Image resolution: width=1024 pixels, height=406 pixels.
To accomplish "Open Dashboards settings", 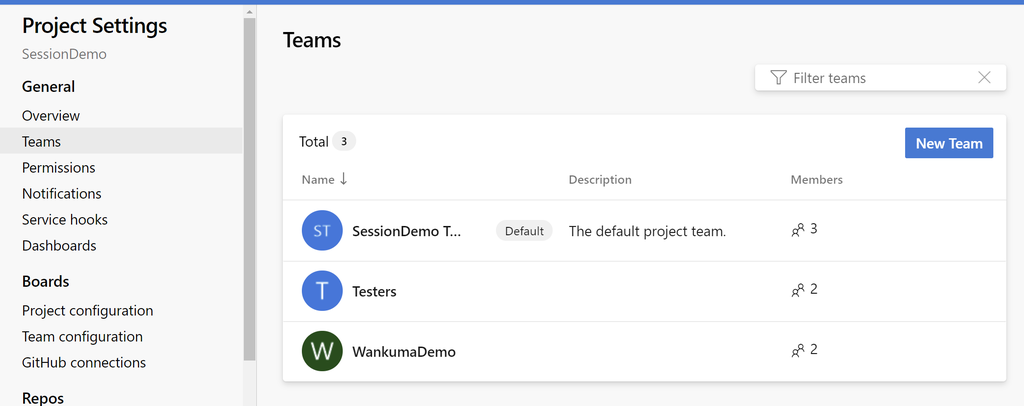I will 59,246.
